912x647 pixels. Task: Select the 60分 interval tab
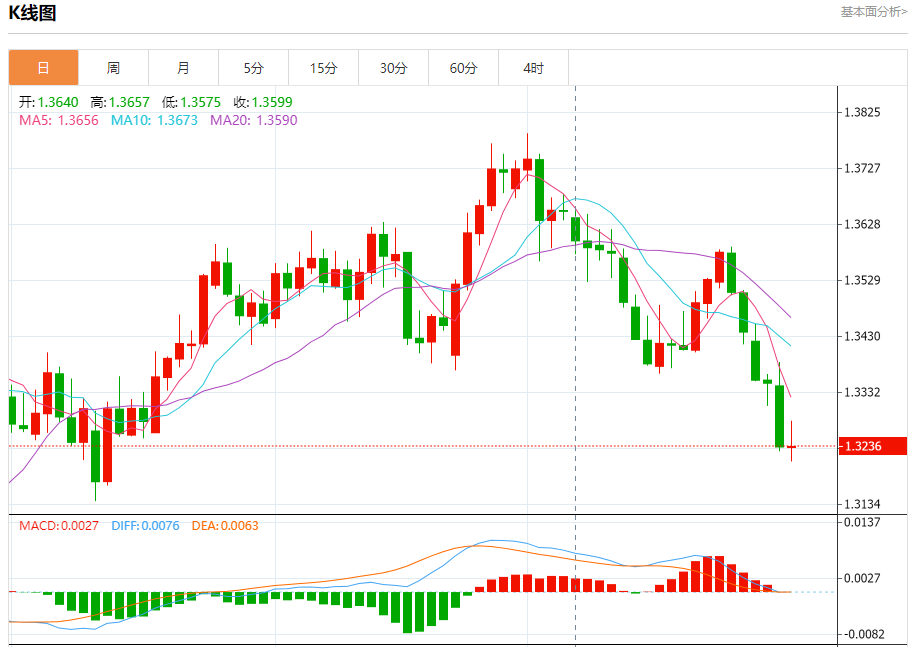(464, 67)
